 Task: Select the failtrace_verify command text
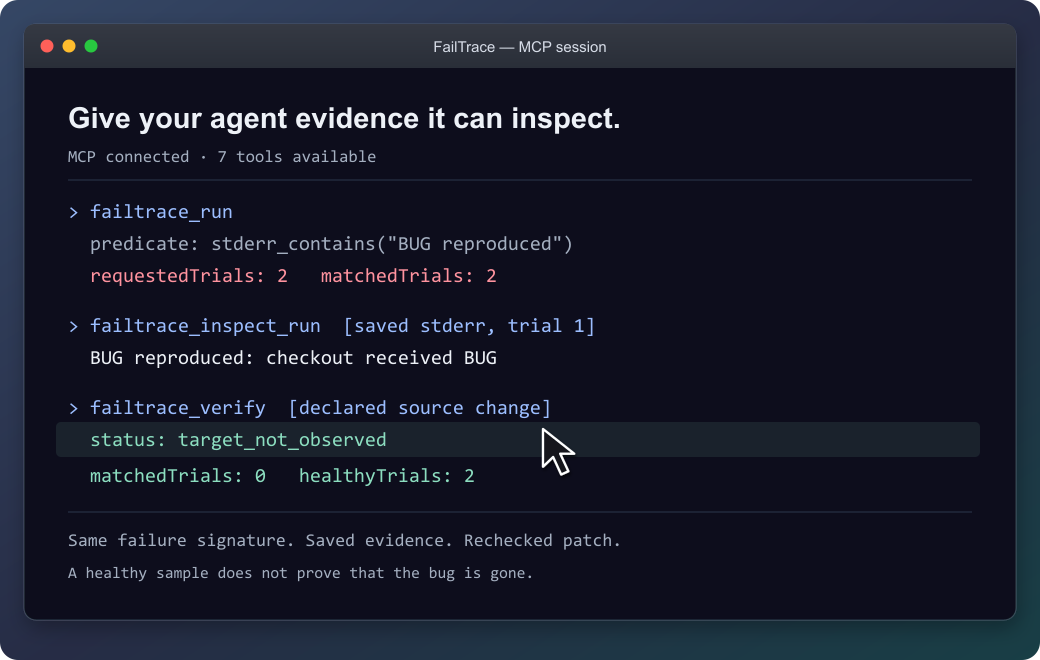pyautogui.click(x=178, y=408)
